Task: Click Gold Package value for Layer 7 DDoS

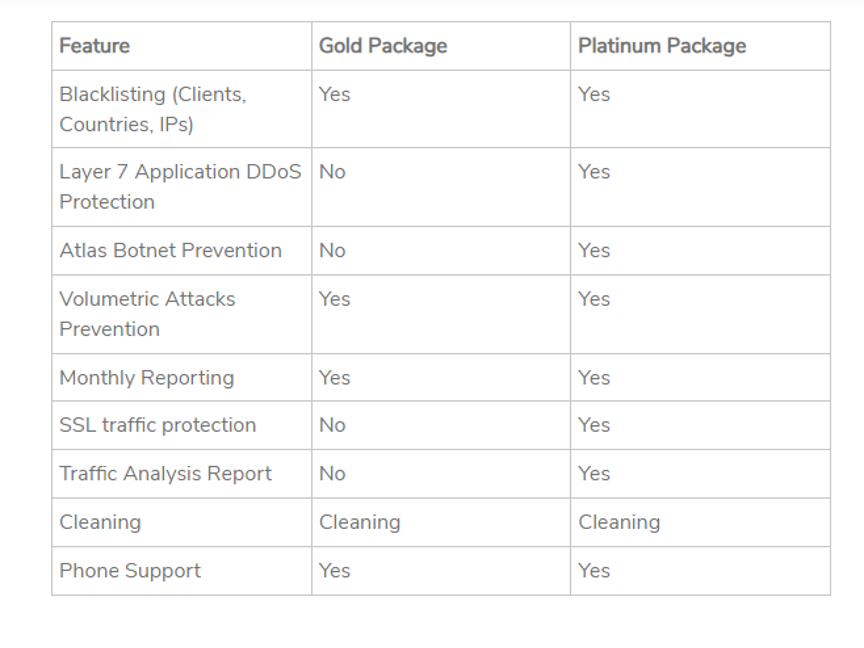Action: pyautogui.click(x=333, y=172)
